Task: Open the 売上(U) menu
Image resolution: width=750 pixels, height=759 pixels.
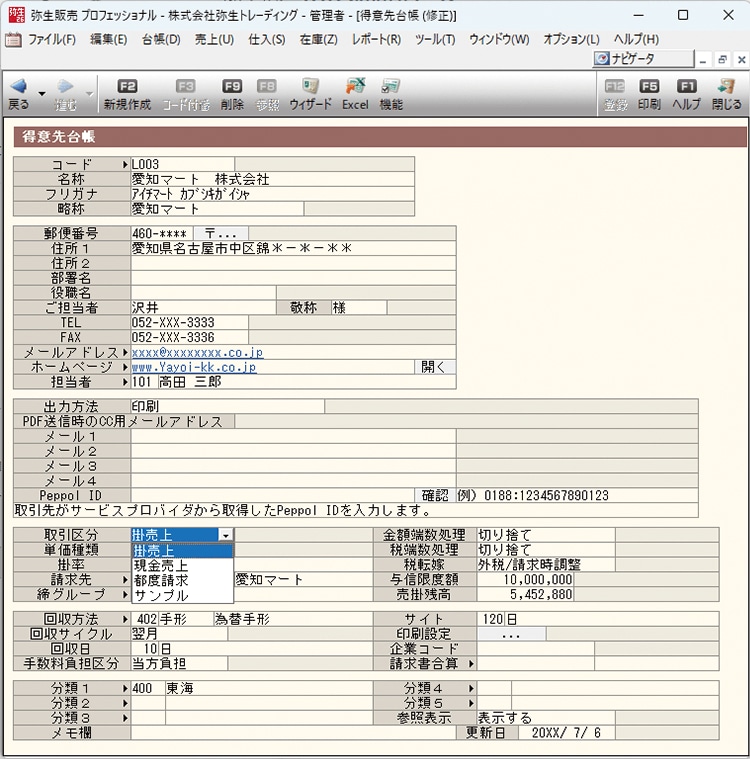Action: [x=214, y=39]
